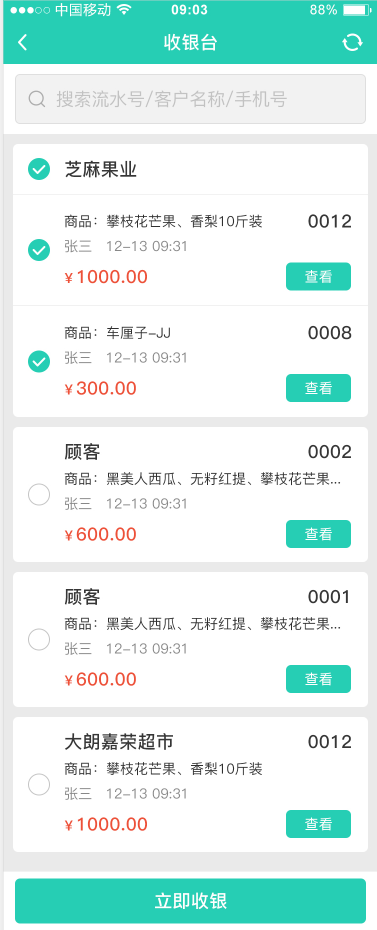Uncheck the 芝麻果业 group checkbox
This screenshot has height=930, width=377.
39,170
